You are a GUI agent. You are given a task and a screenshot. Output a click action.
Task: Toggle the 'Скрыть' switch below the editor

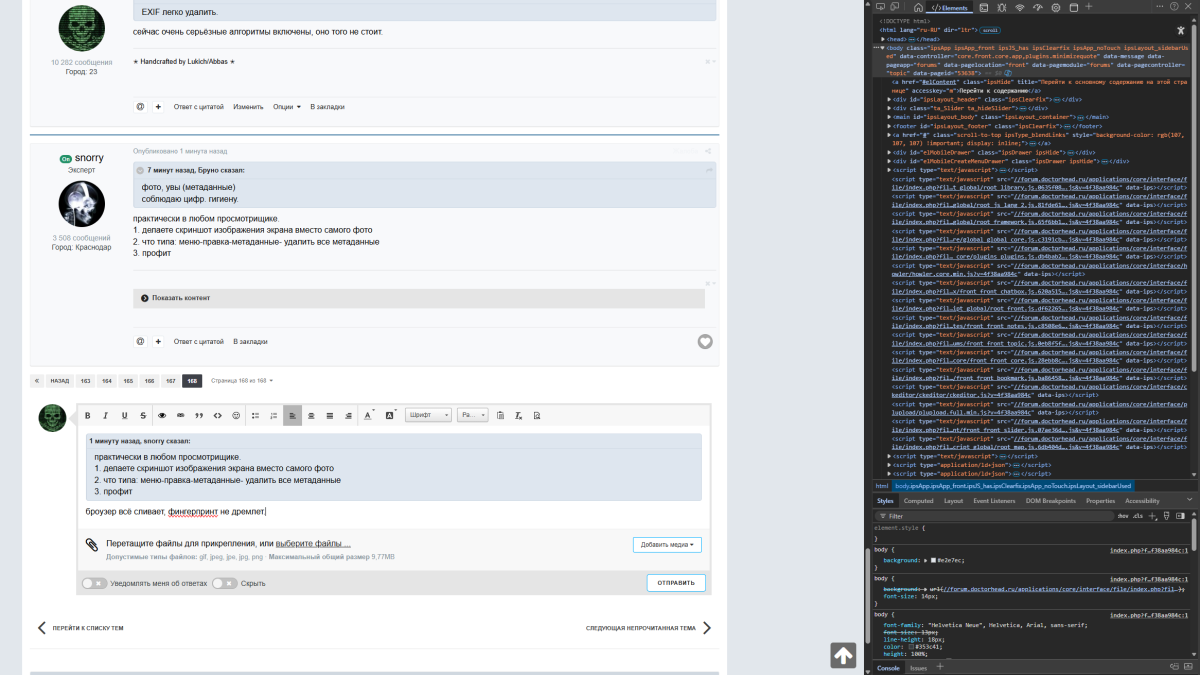pyautogui.click(x=224, y=583)
